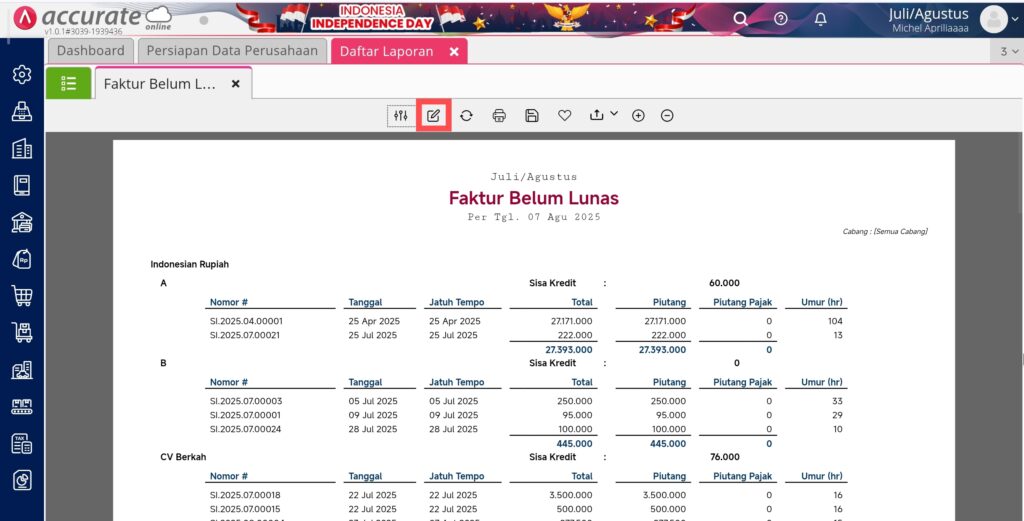The image size is (1024, 521).
Task: Open the tax calculator icon in sidebar
Action: [x=22, y=444]
